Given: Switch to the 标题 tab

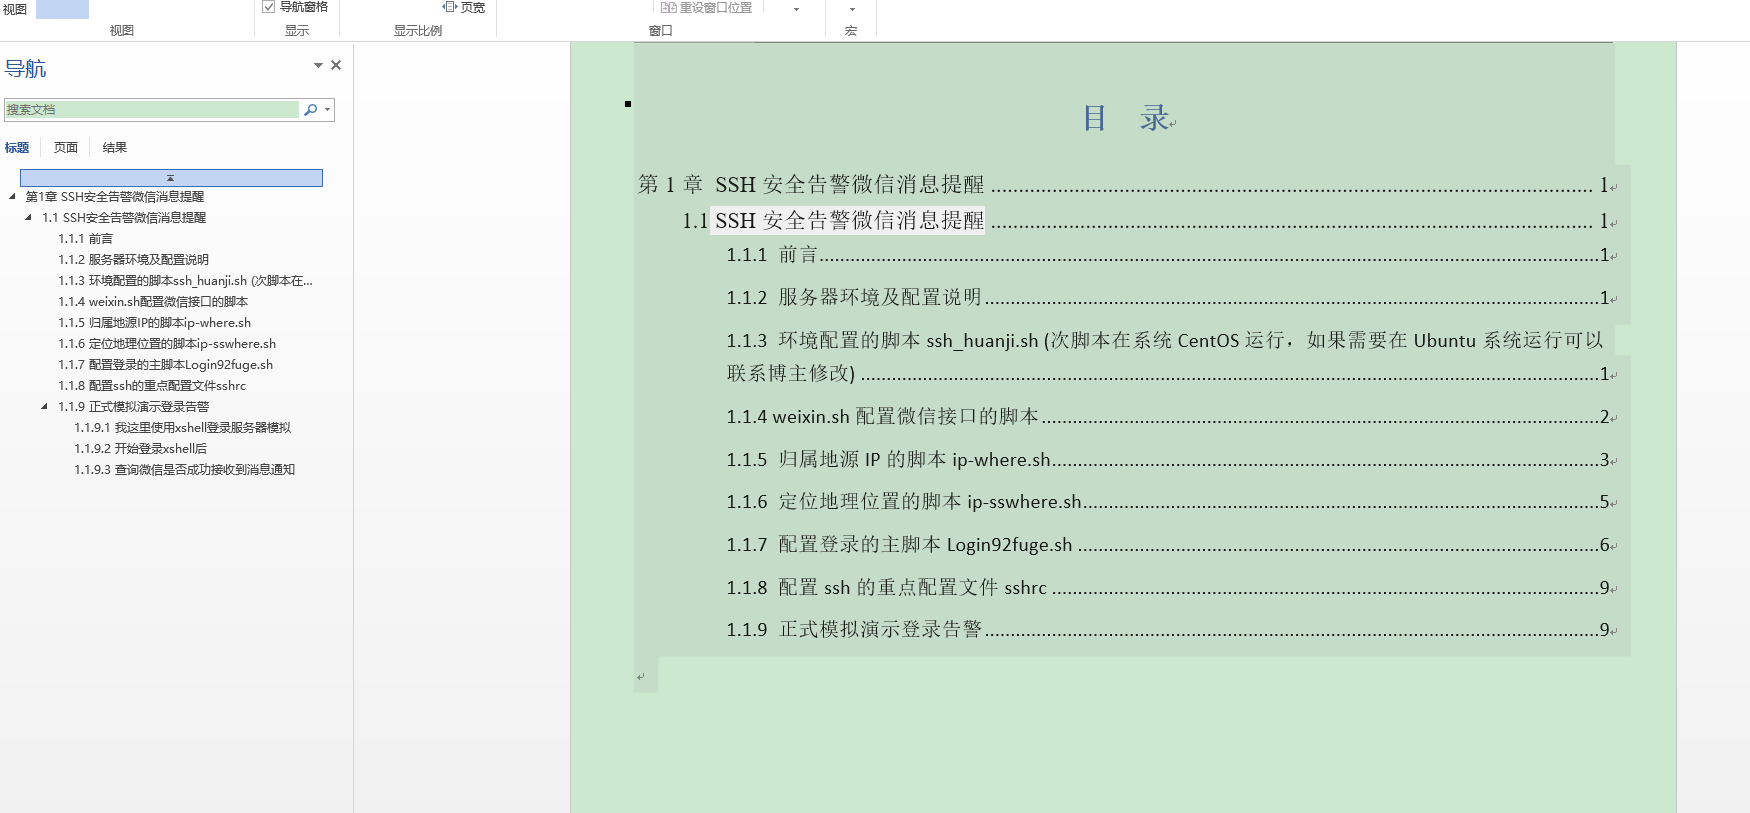Looking at the screenshot, I should click(17, 148).
